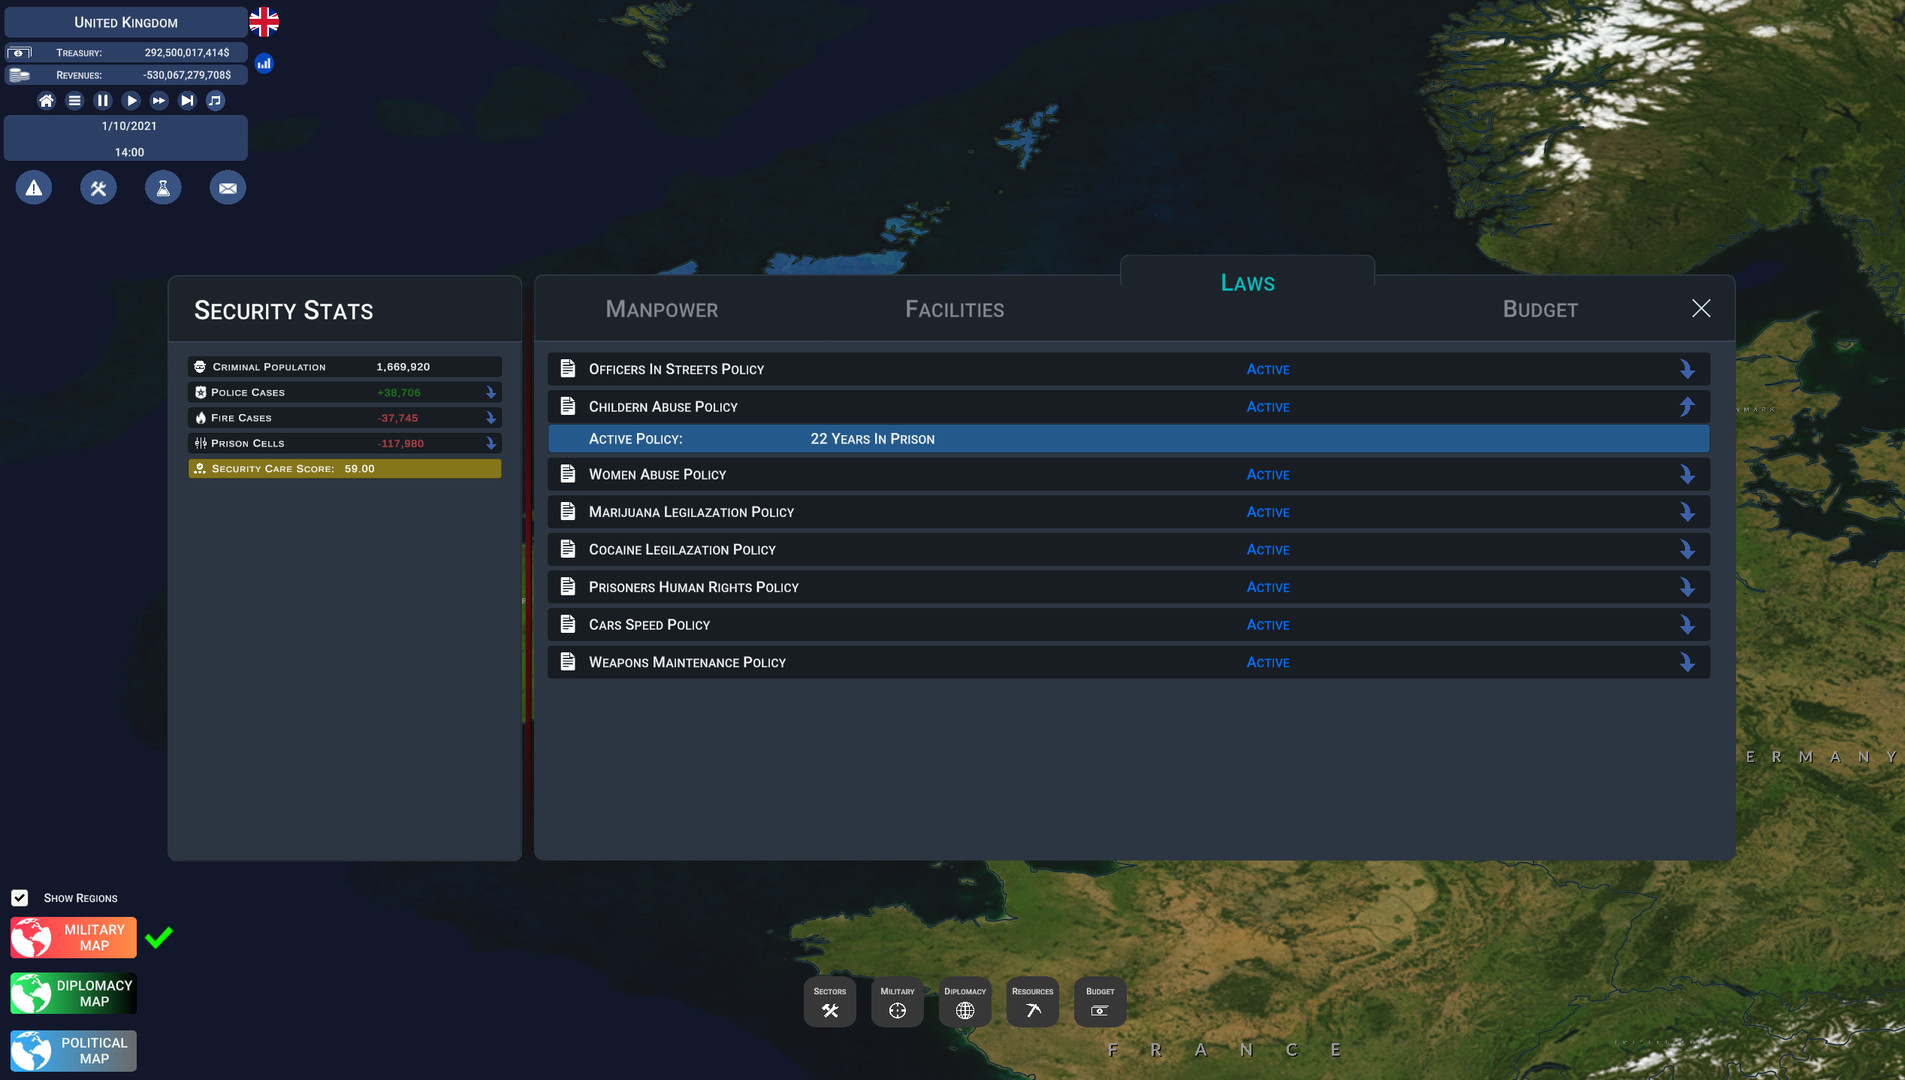Open the Resources pickaxe button

point(1032,1002)
